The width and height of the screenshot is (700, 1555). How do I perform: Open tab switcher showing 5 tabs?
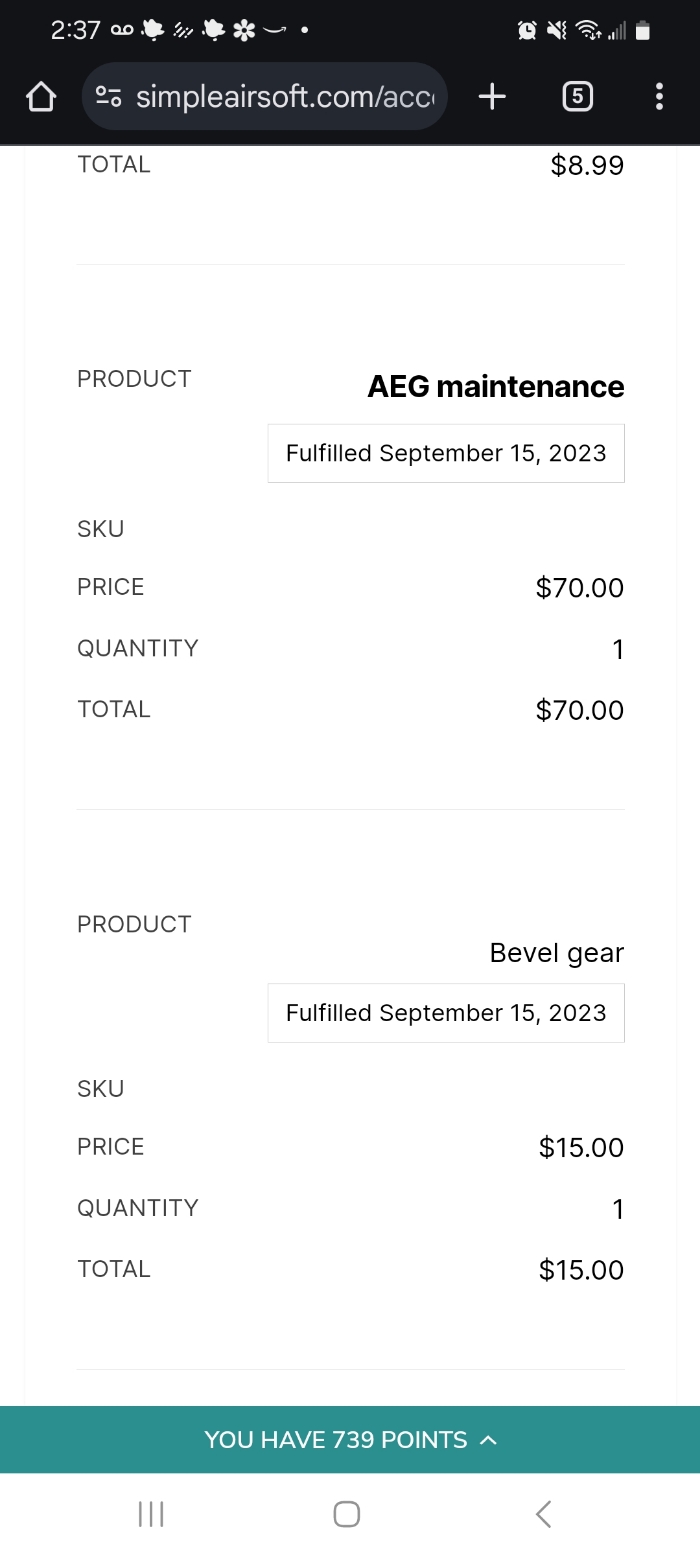(577, 97)
